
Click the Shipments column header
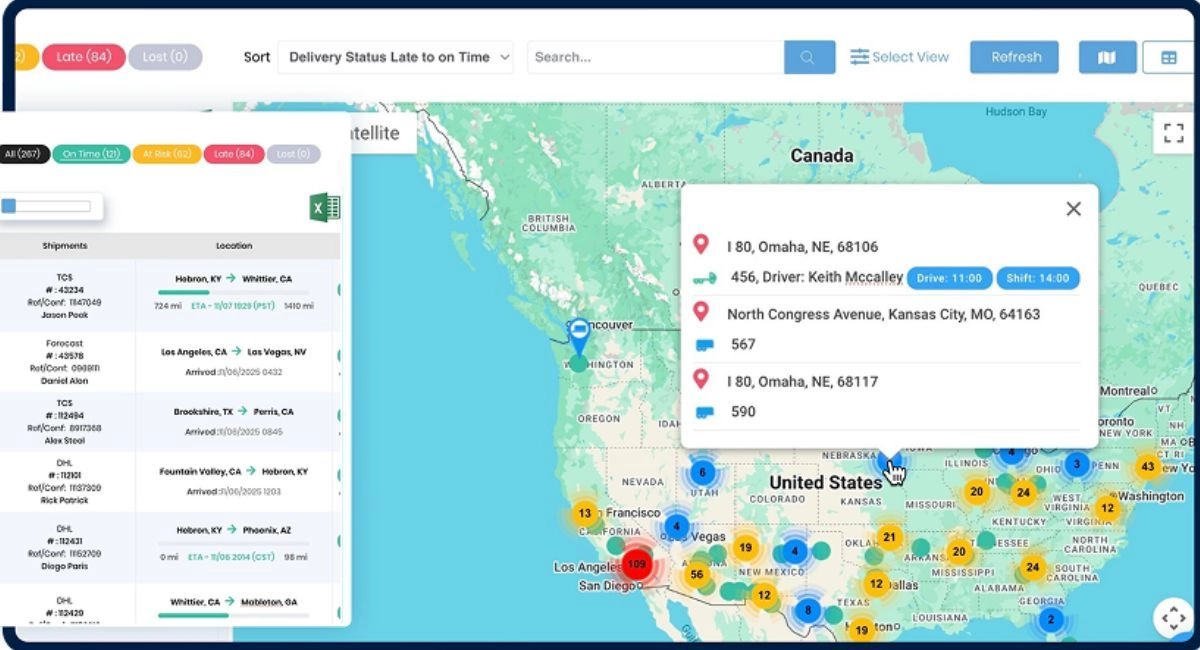(63, 245)
